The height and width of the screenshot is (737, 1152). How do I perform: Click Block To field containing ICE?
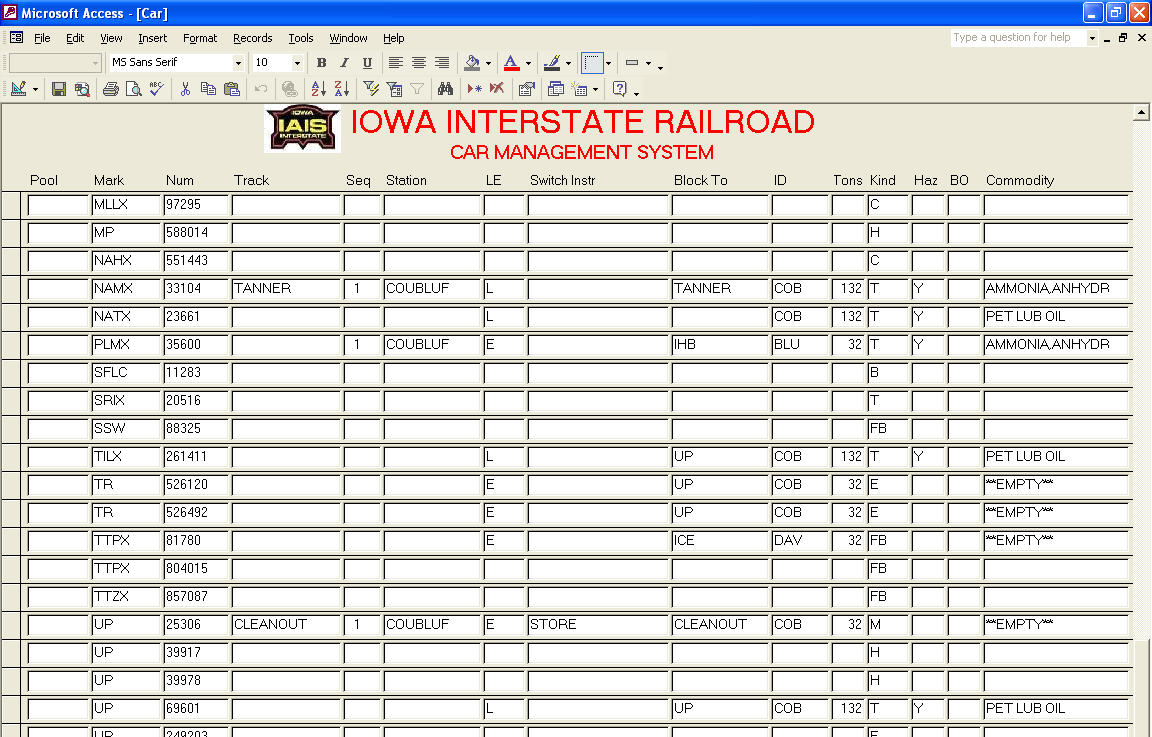coord(720,541)
